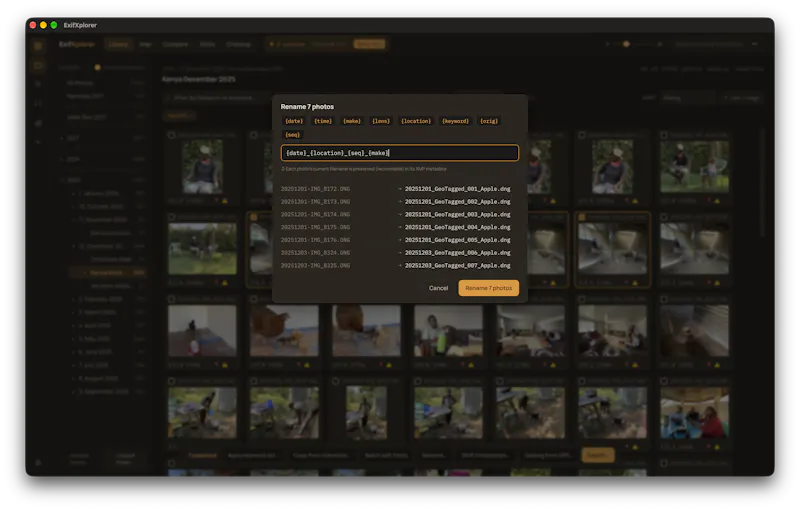The width and height of the screenshot is (800, 510).
Task: Open the Library tab behind the dialog
Action: (118, 44)
